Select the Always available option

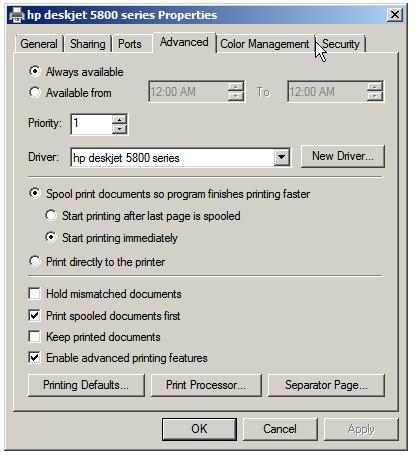coord(76,72)
